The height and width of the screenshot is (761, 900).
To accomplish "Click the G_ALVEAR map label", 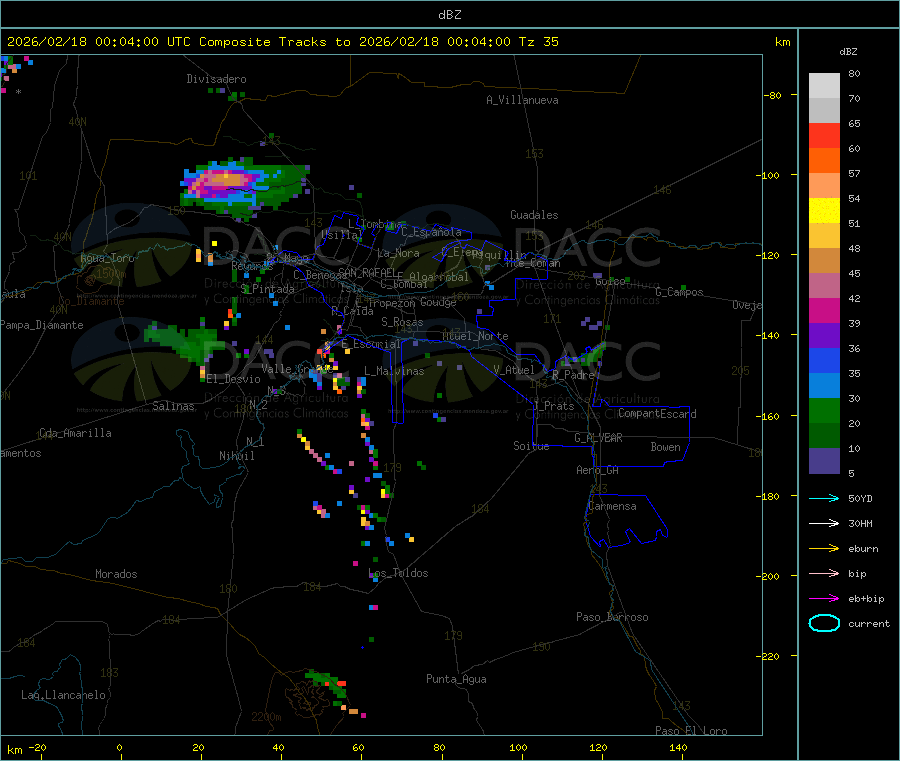I will (598, 438).
